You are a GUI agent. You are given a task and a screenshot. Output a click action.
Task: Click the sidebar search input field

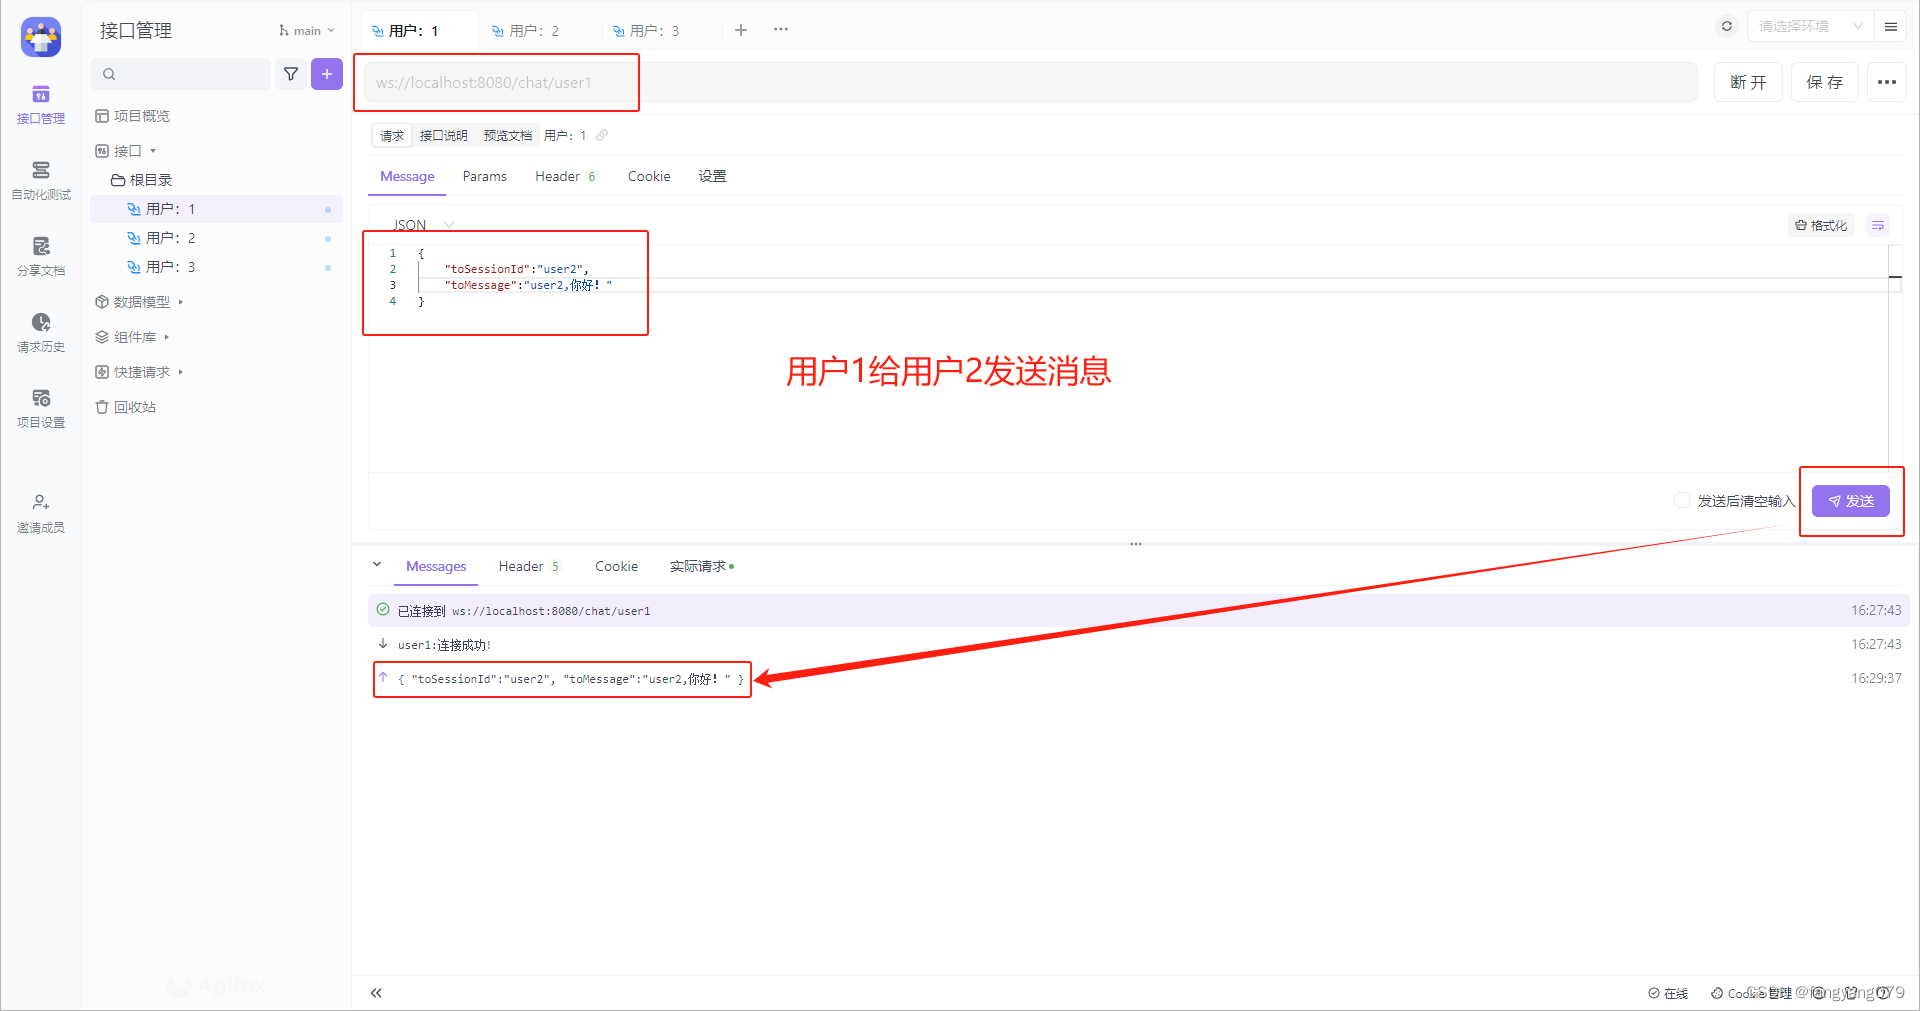181,74
